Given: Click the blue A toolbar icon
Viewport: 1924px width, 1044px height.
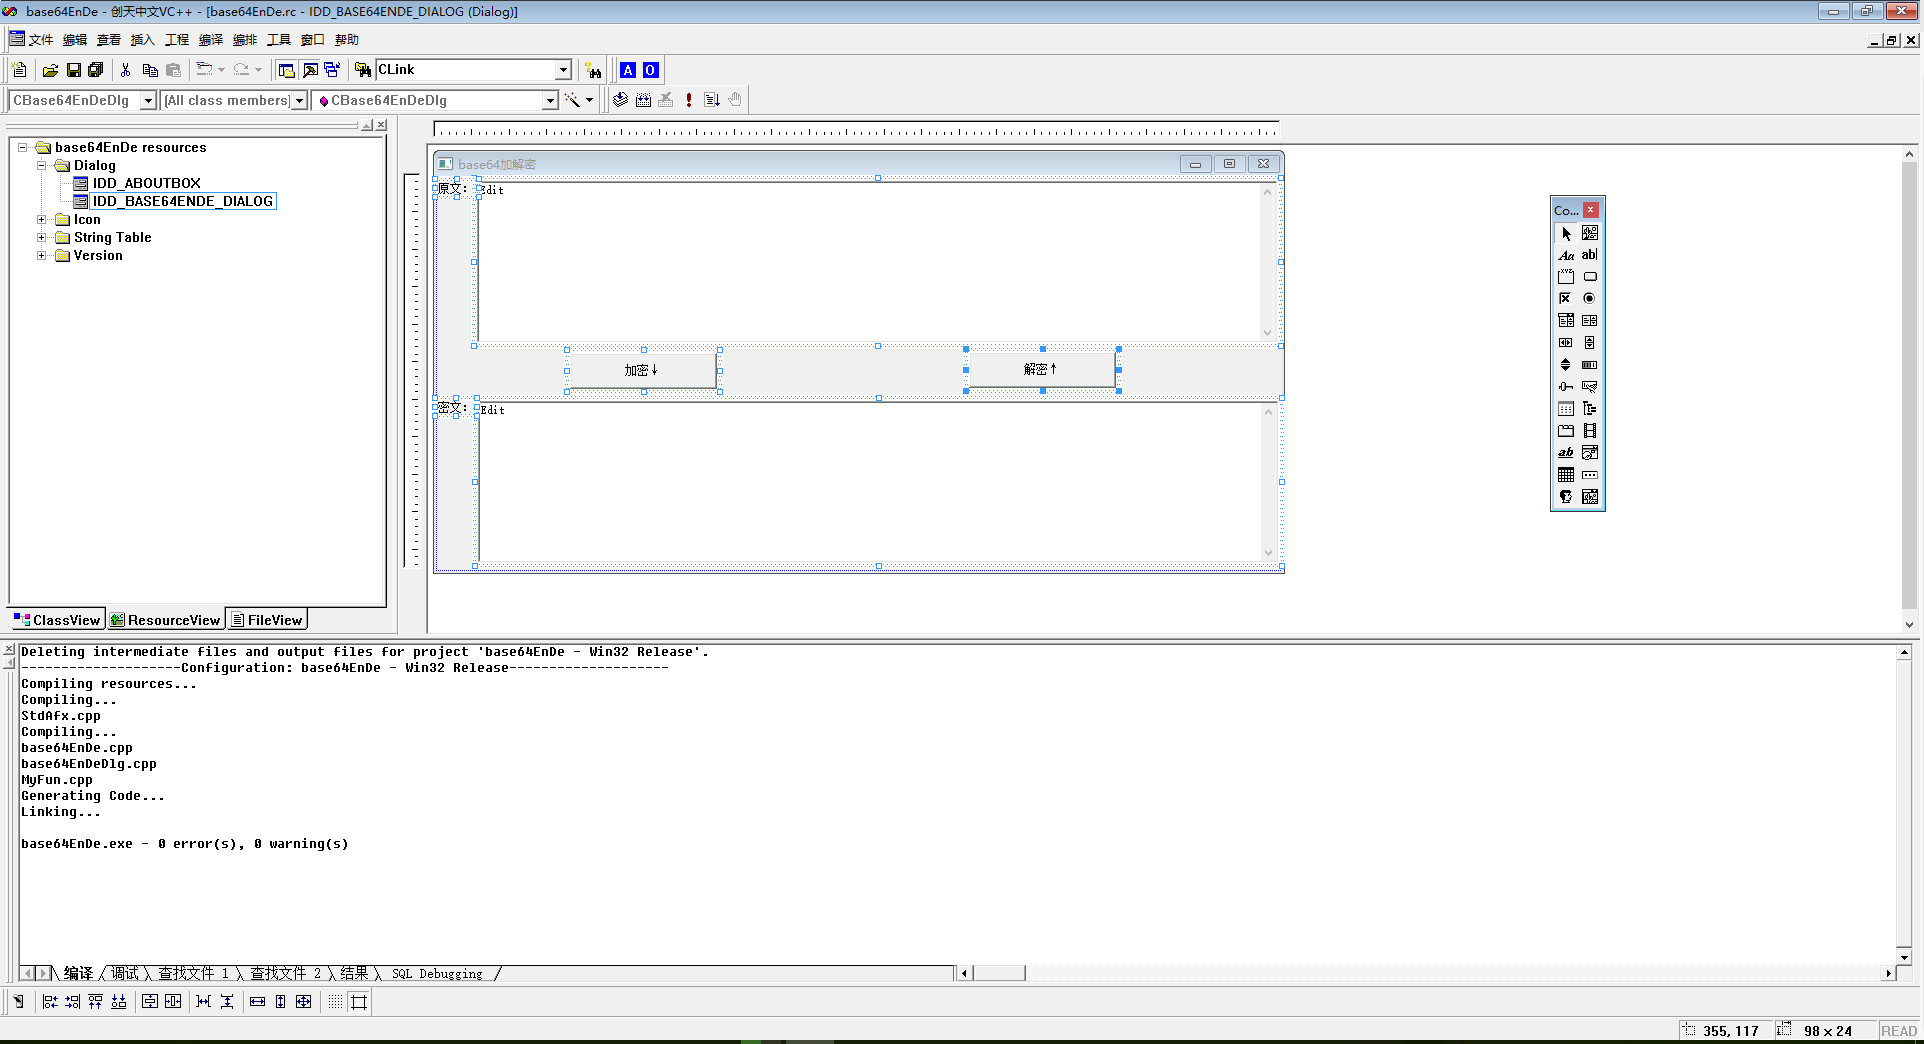Looking at the screenshot, I should [628, 70].
